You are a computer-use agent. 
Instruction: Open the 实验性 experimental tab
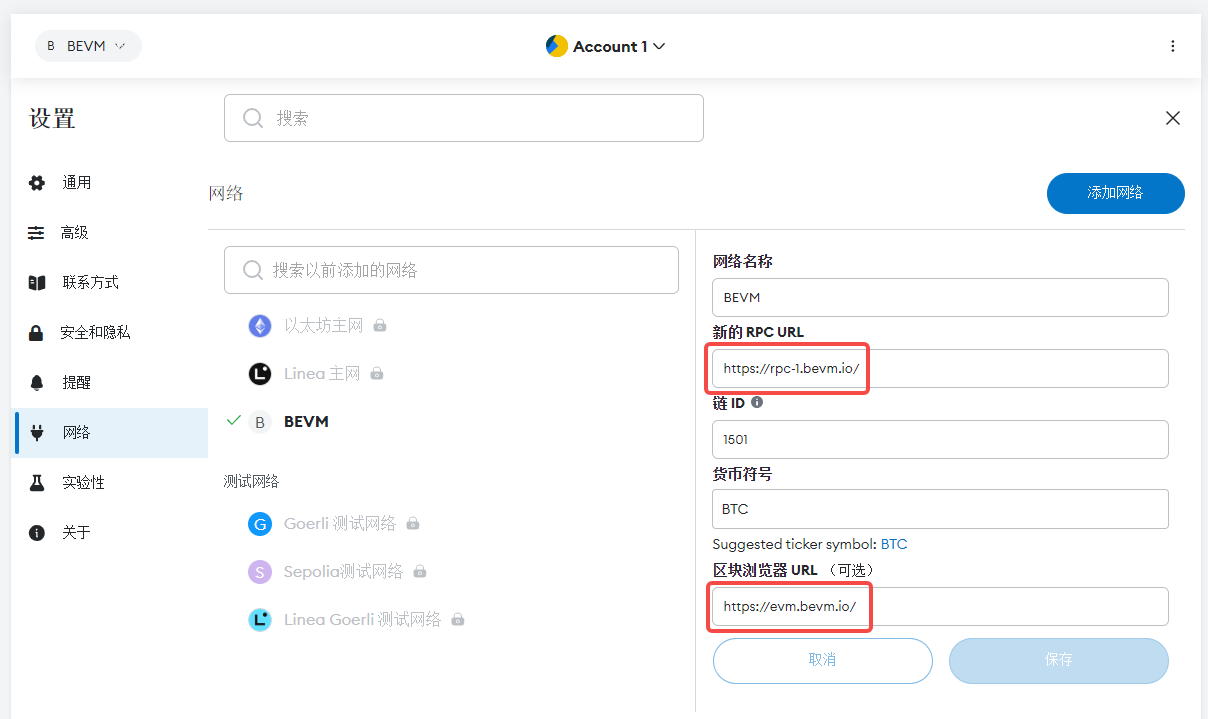pos(110,482)
